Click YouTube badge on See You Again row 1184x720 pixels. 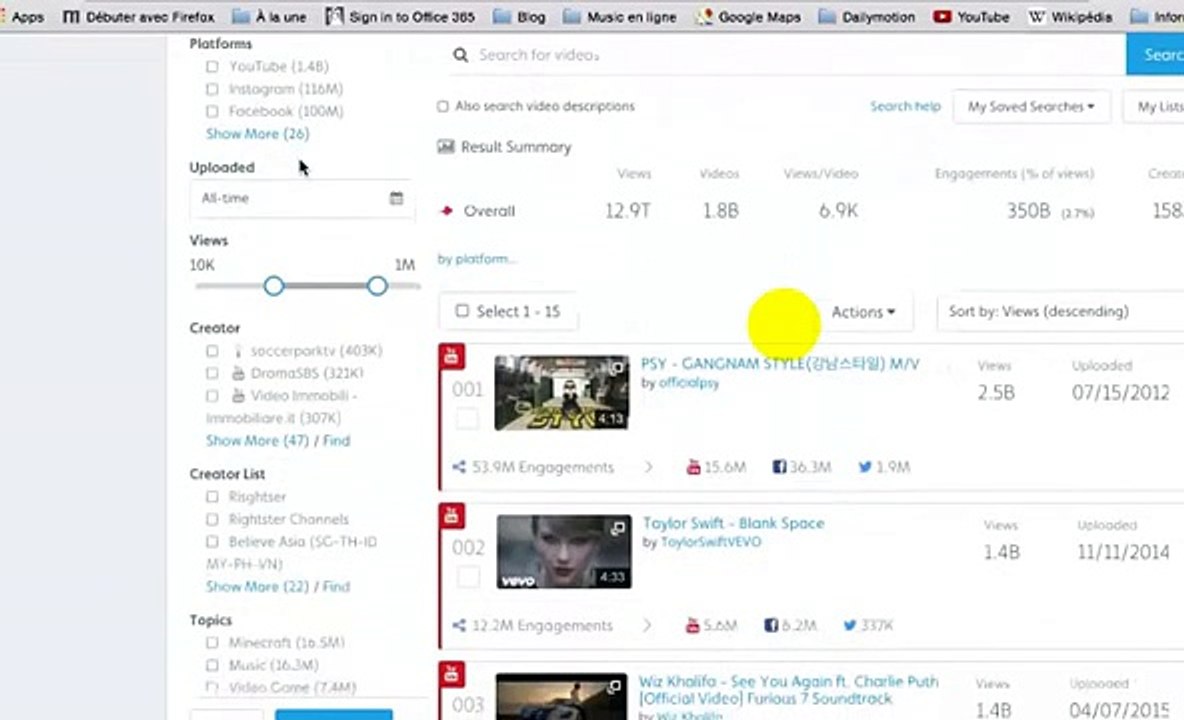[452, 674]
